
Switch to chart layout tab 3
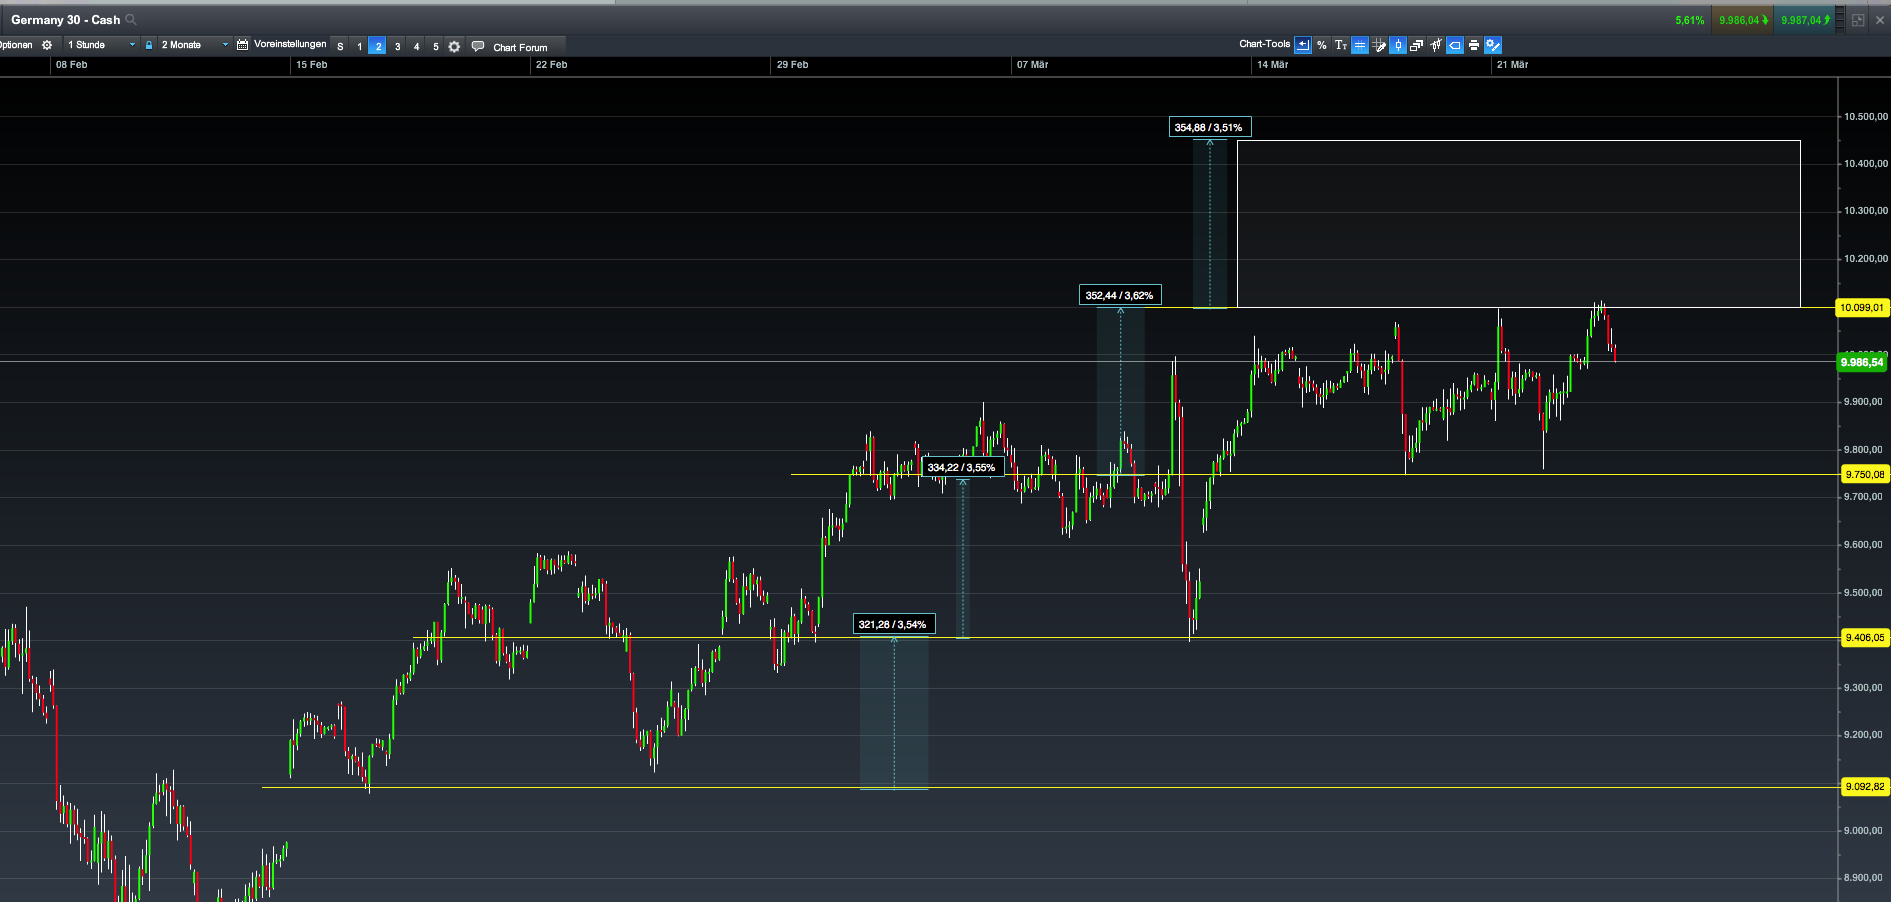point(397,45)
